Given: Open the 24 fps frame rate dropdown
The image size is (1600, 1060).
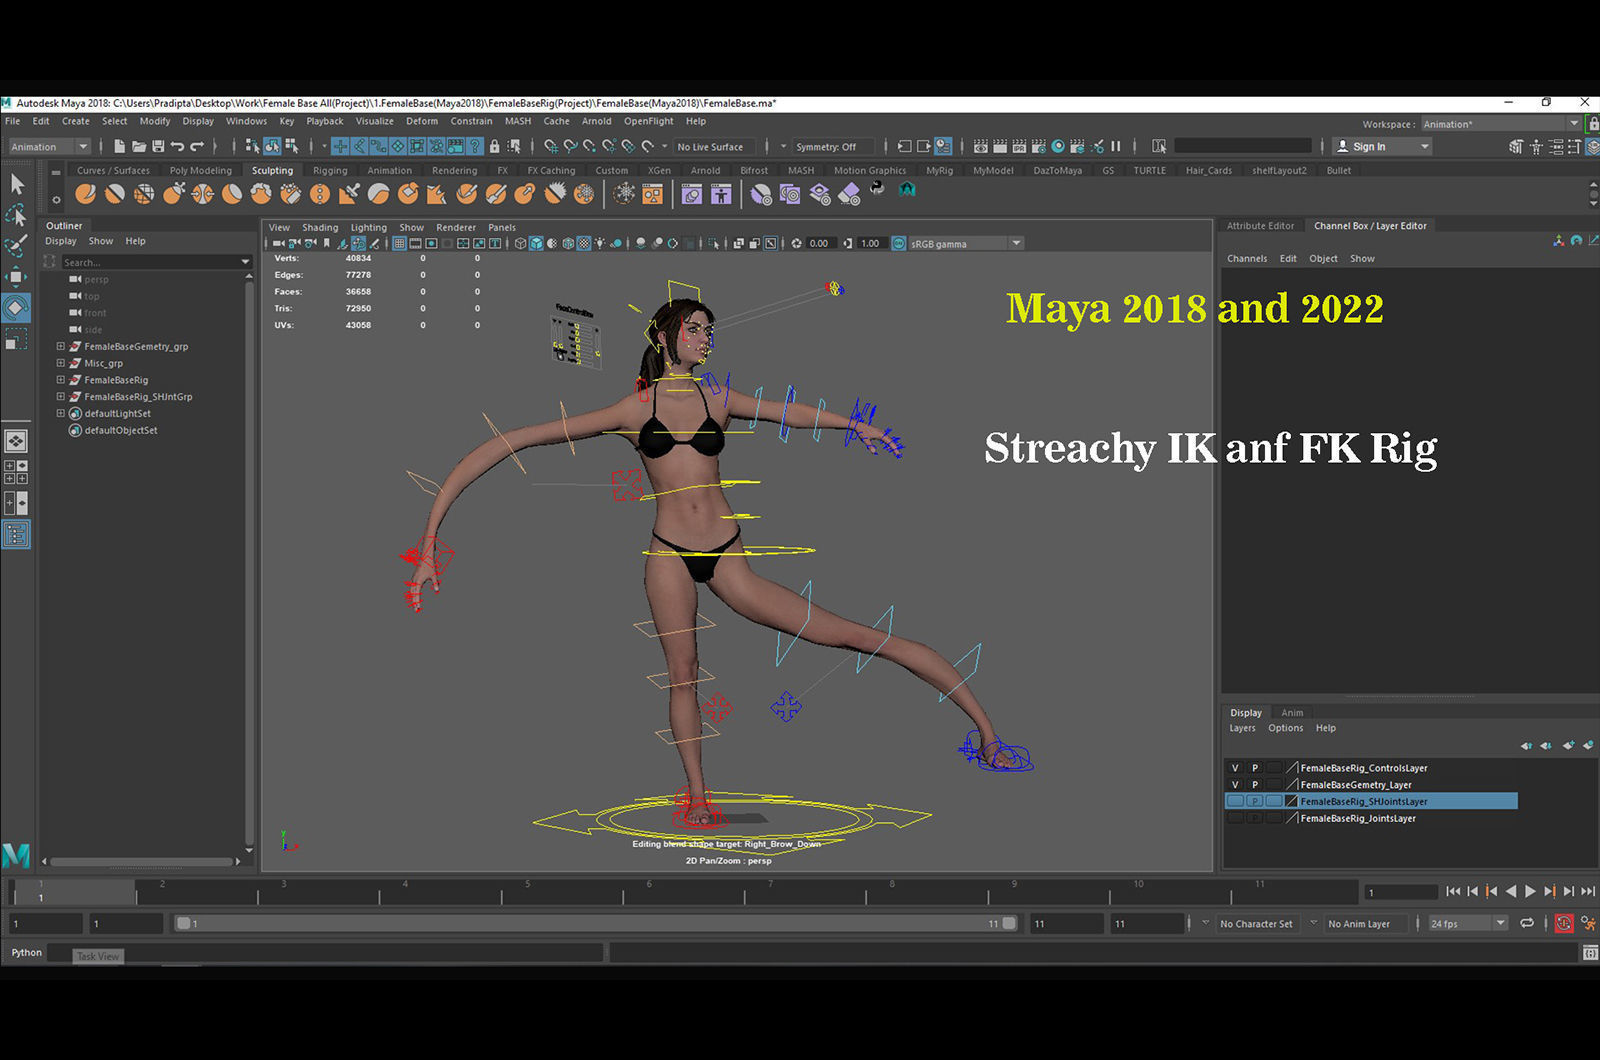Looking at the screenshot, I should 1468,923.
